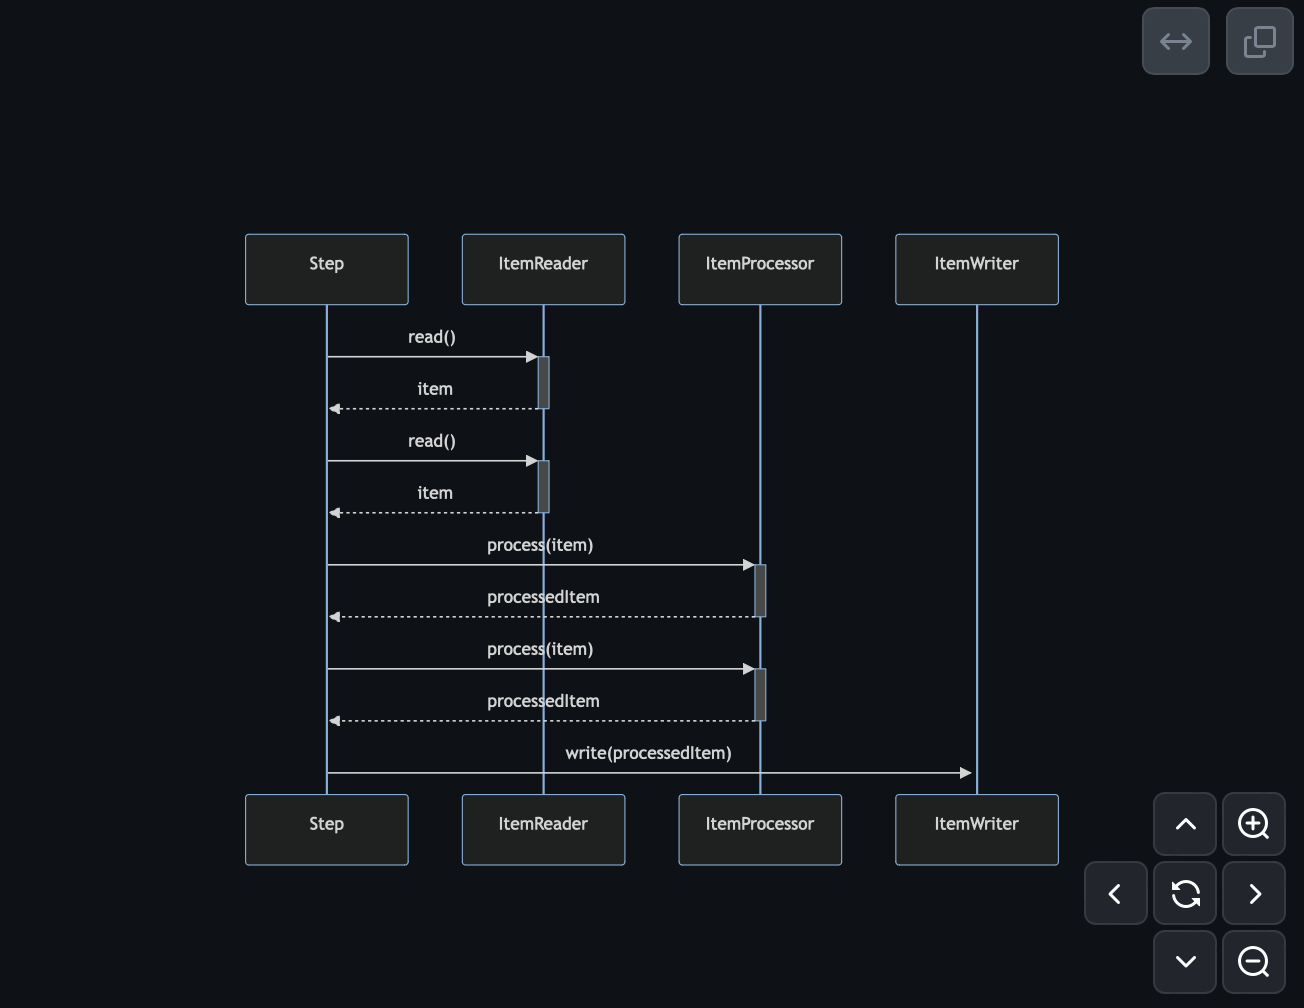This screenshot has width=1304, height=1008.
Task: Zoom in on the diagram
Action: click(x=1253, y=824)
